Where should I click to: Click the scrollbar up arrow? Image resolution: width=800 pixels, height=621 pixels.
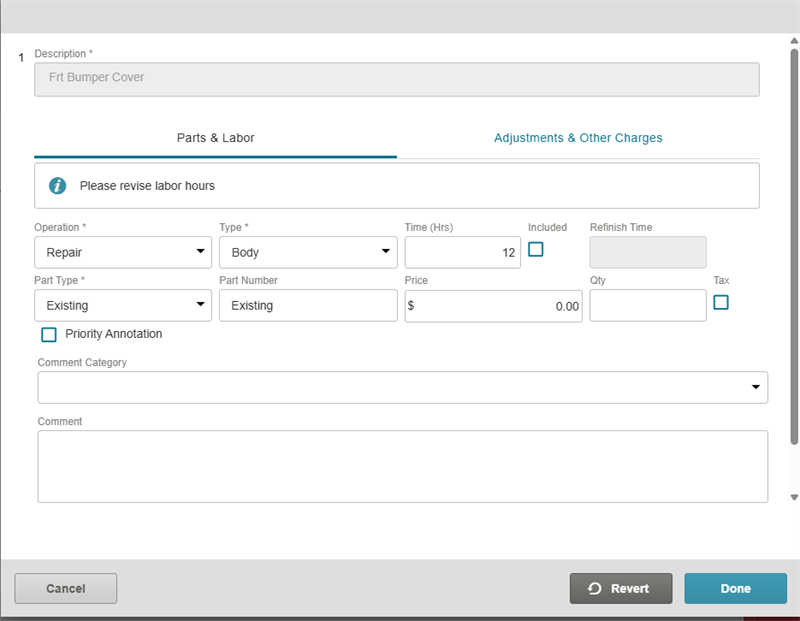tap(794, 41)
